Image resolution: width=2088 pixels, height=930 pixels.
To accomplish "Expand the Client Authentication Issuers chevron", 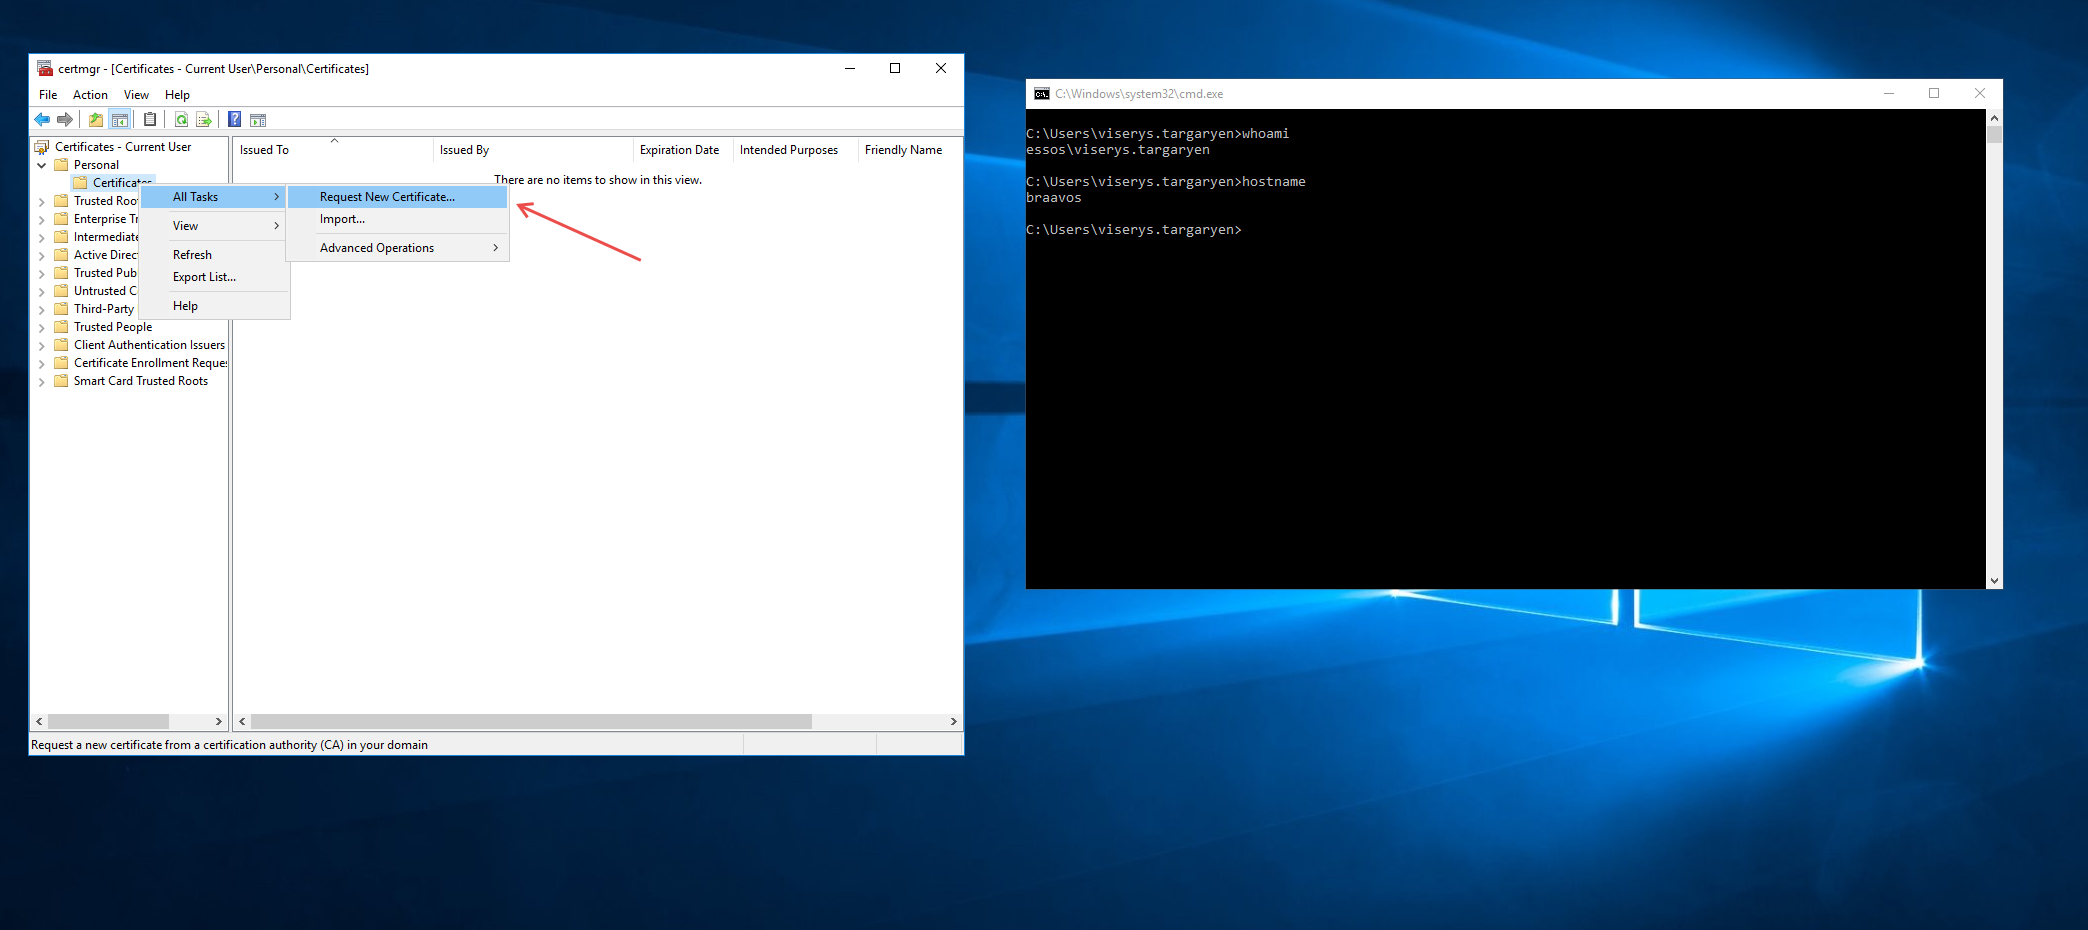I will click(x=42, y=345).
